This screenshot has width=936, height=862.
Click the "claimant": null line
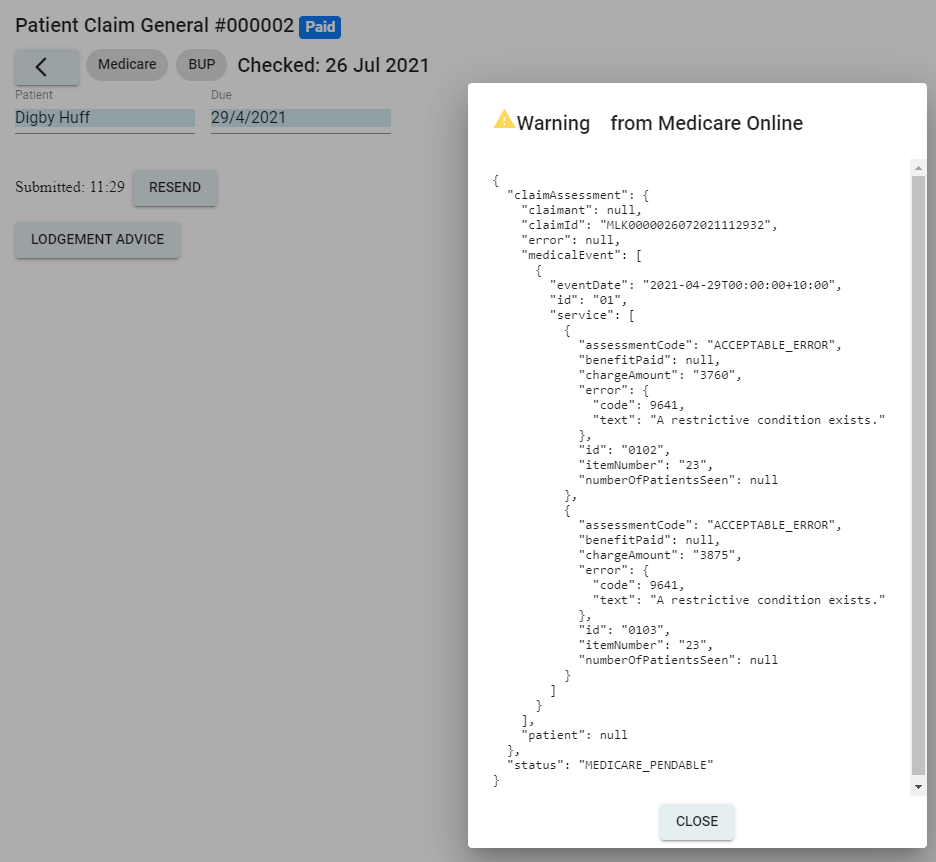(x=581, y=210)
